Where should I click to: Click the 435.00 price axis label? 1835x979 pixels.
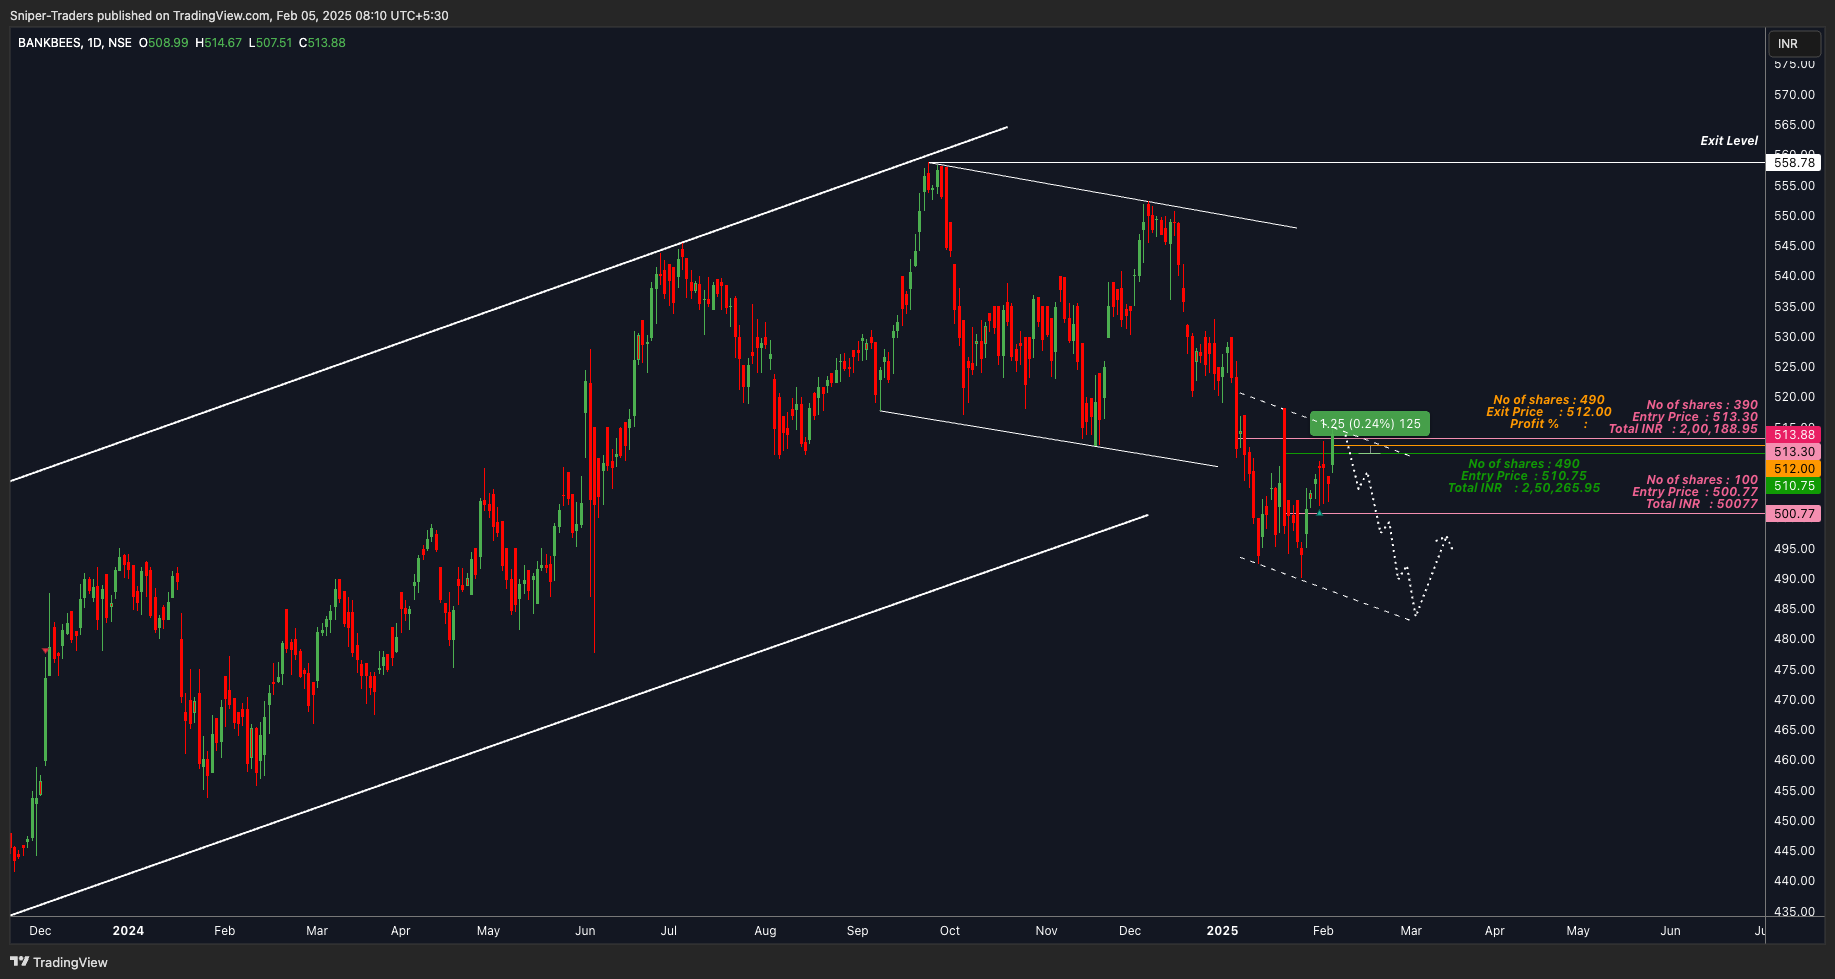[1794, 911]
